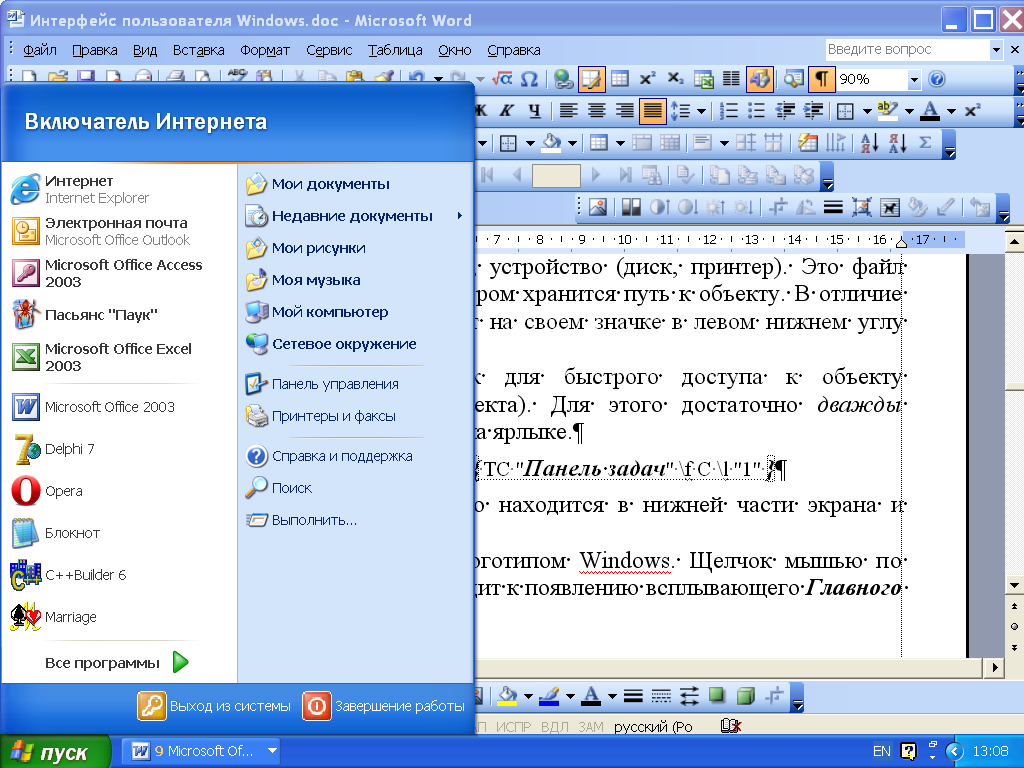The height and width of the screenshot is (768, 1024).
Task: Click EN language indicator in tray
Action: tap(882, 752)
